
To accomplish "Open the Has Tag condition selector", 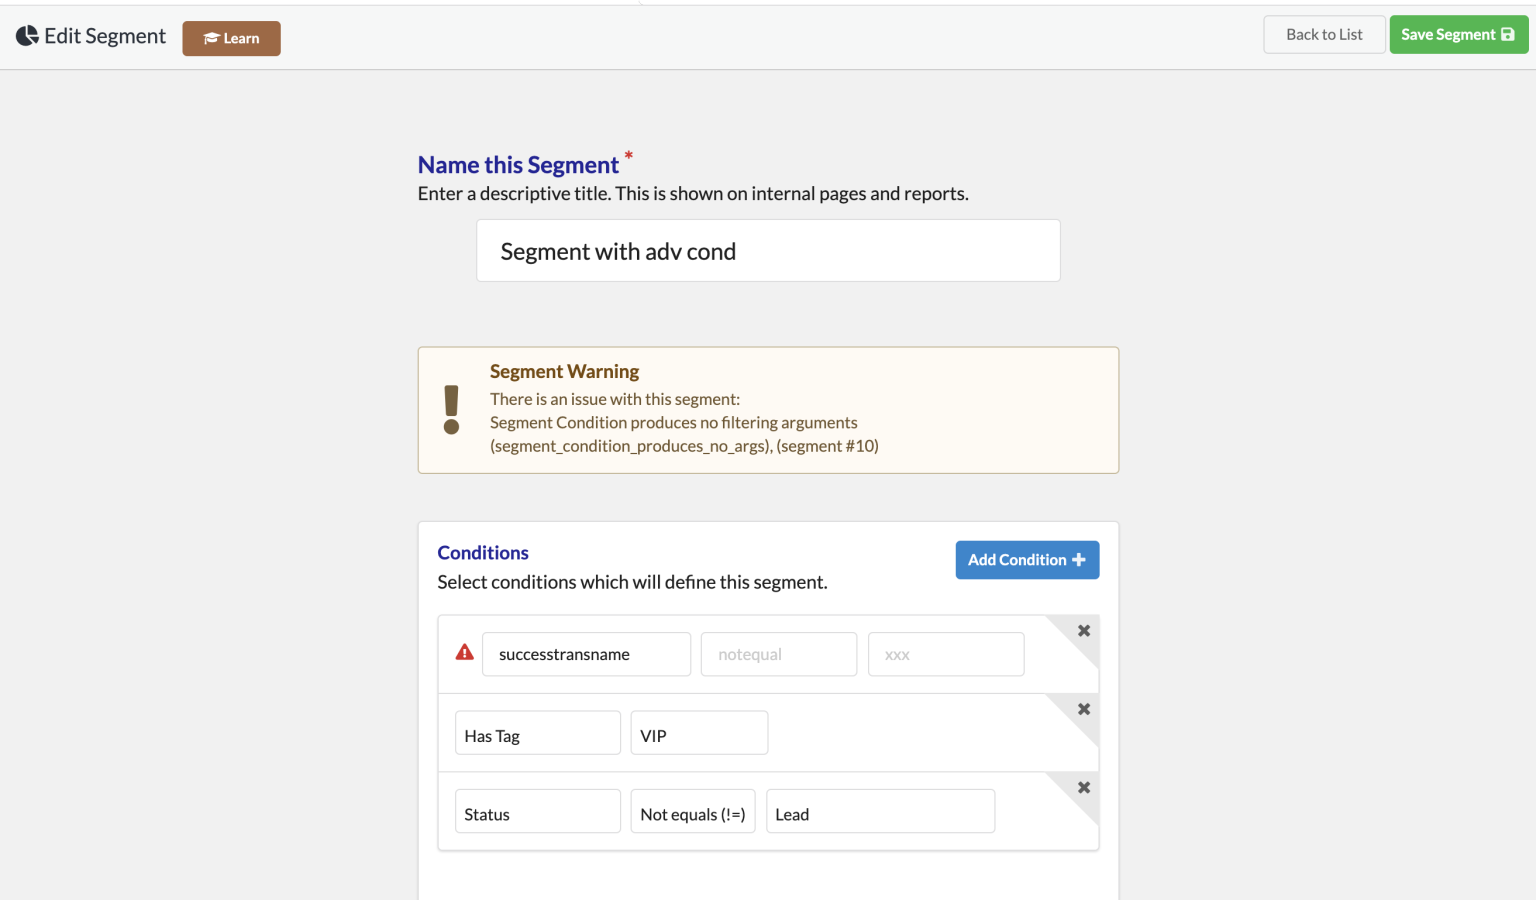I will (x=537, y=733).
